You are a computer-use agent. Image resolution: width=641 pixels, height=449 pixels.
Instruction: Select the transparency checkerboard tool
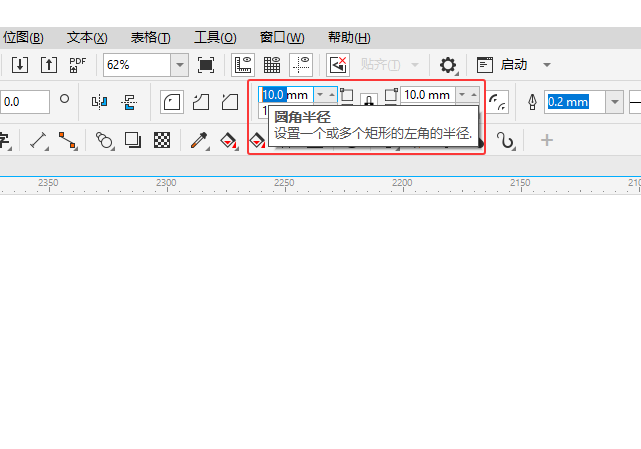coord(162,140)
